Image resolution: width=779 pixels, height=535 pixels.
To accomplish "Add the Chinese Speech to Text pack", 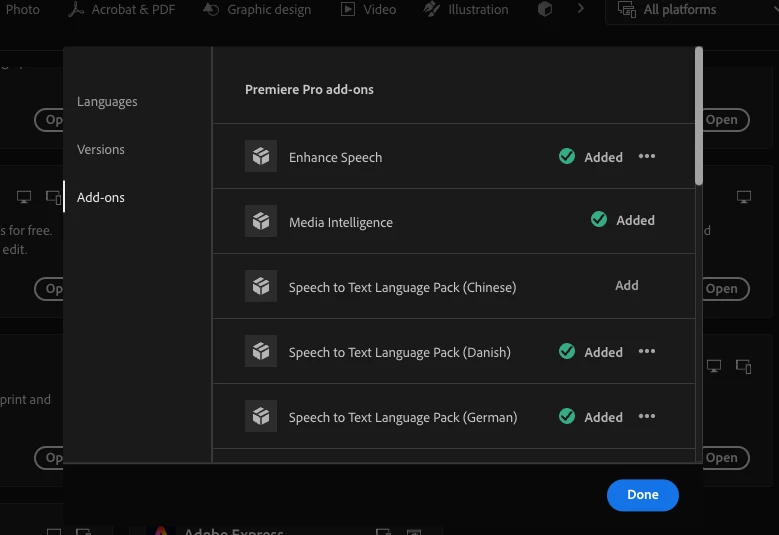I will click(627, 285).
